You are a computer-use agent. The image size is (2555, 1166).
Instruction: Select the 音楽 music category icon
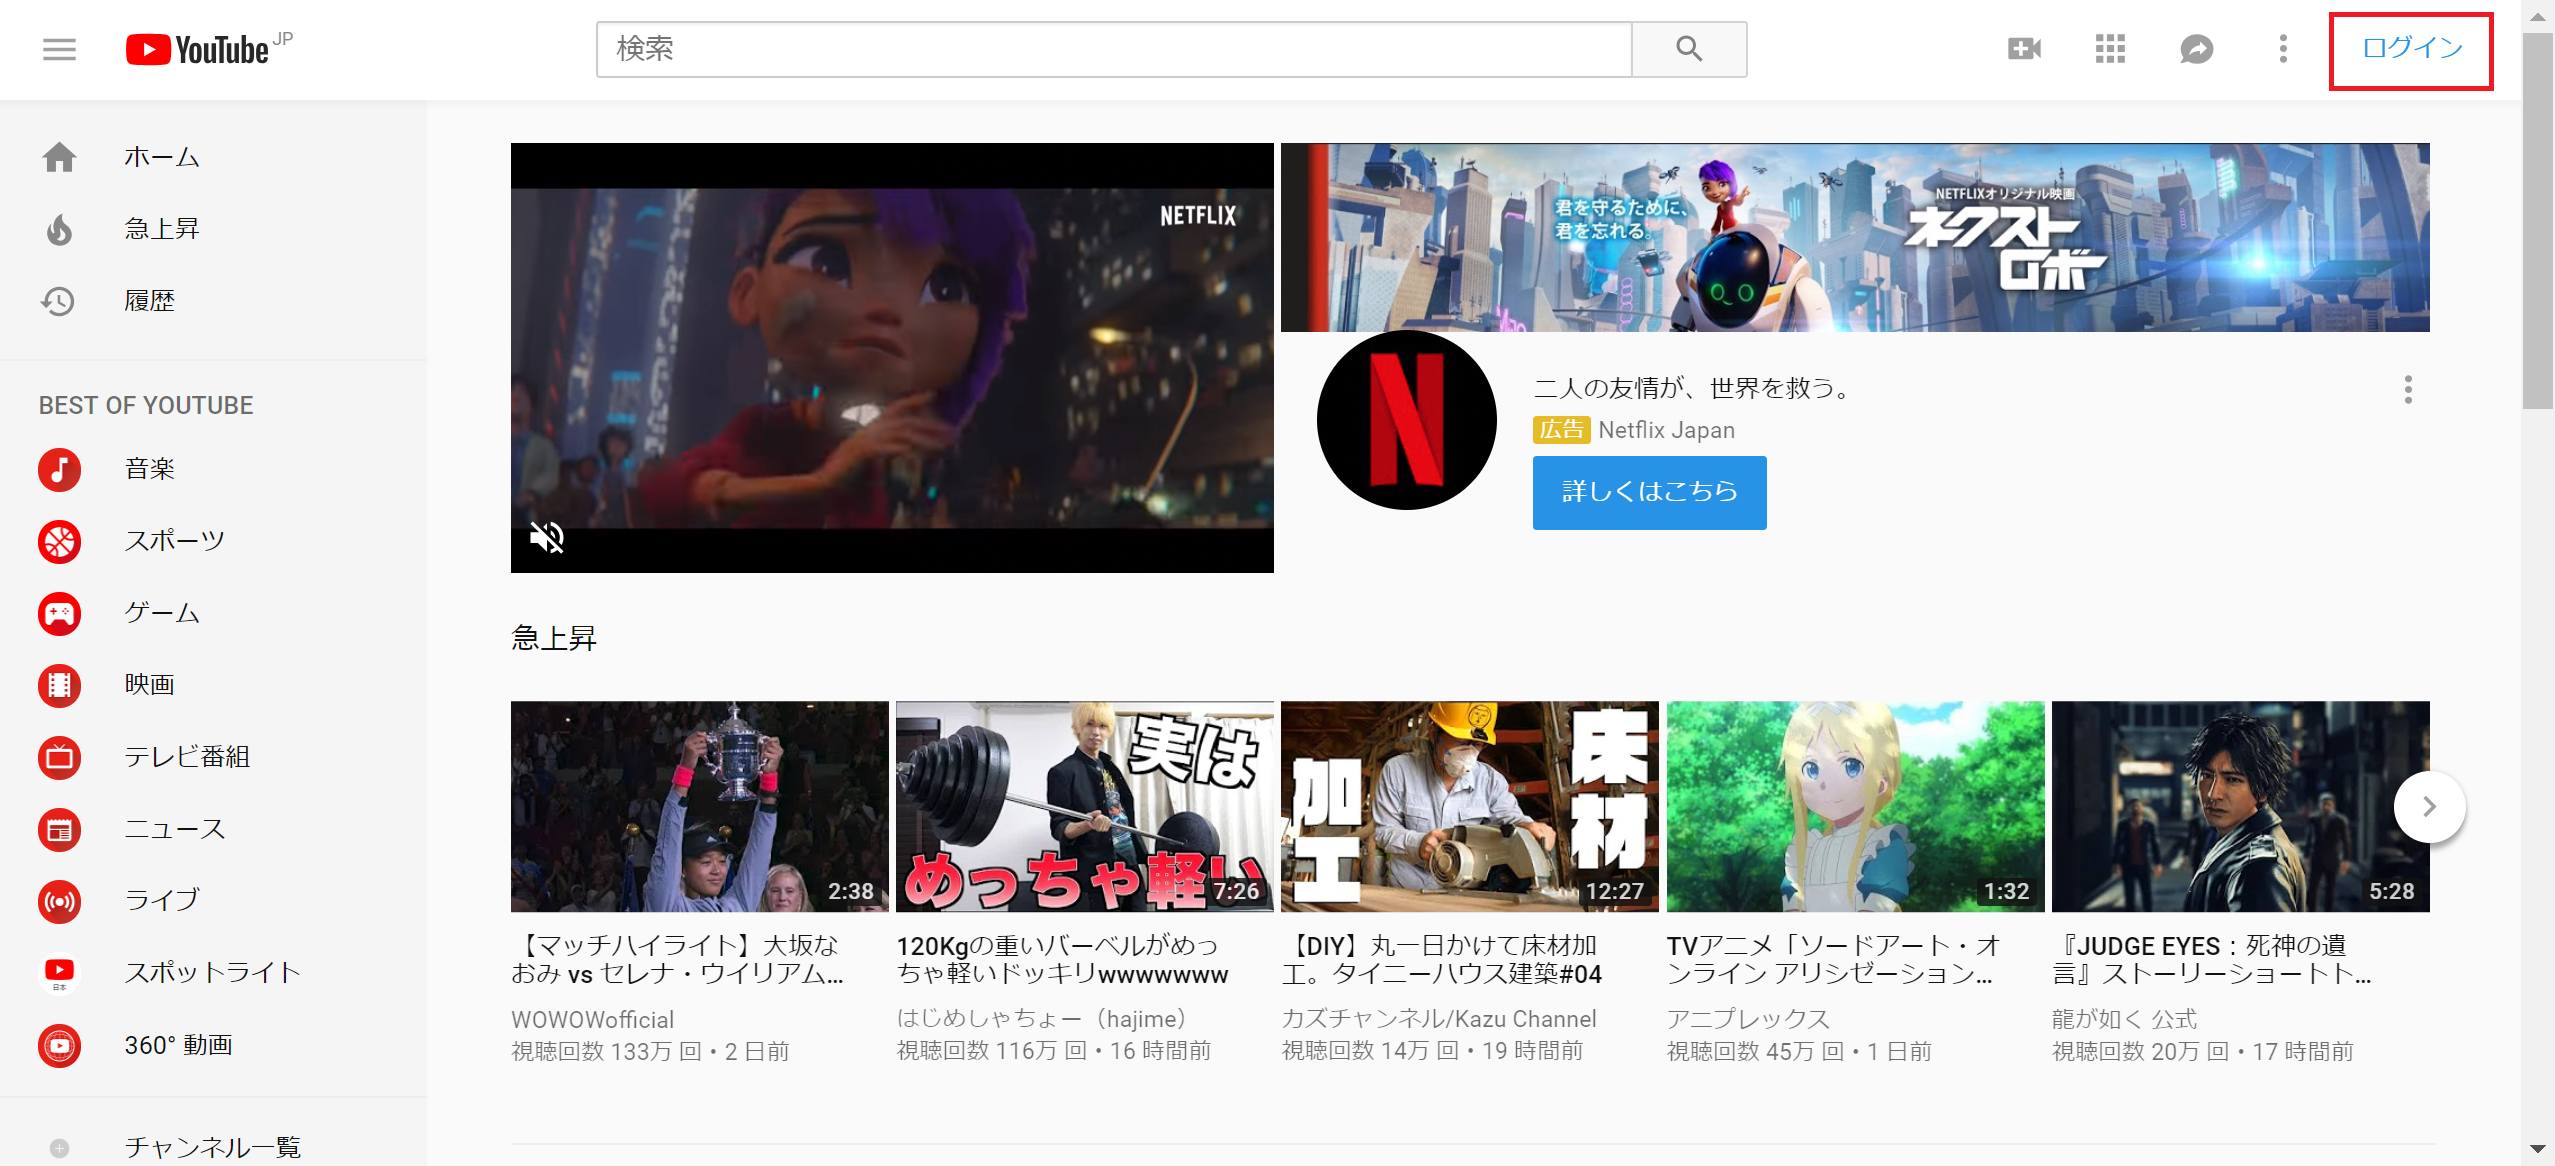point(59,469)
